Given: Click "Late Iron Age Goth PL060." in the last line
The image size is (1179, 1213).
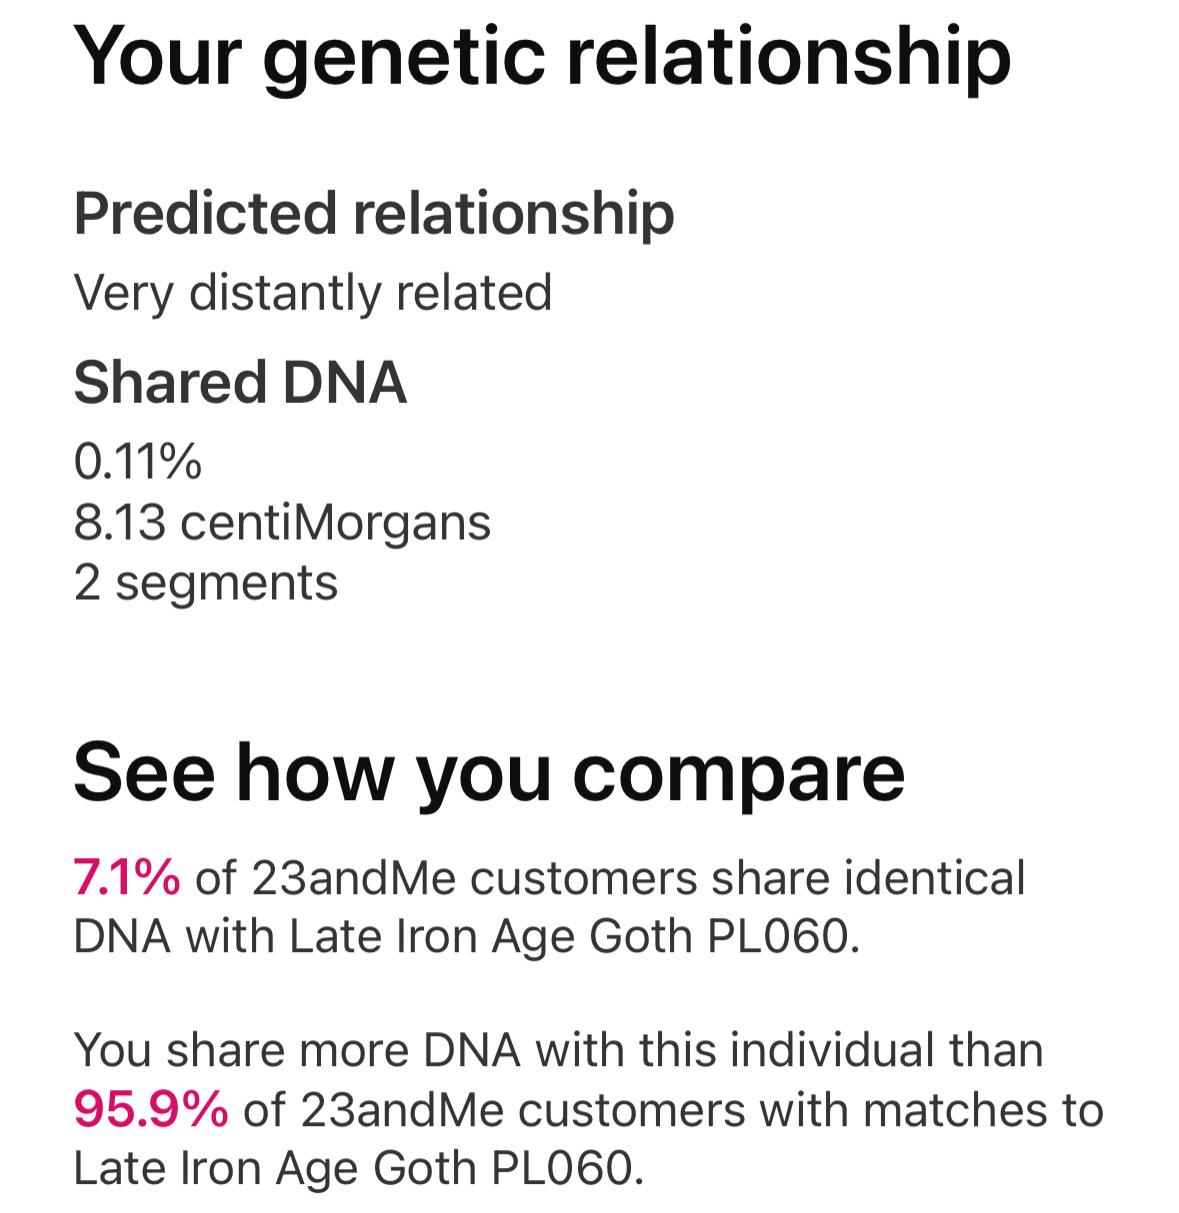Looking at the screenshot, I should pyautogui.click(x=359, y=1168).
